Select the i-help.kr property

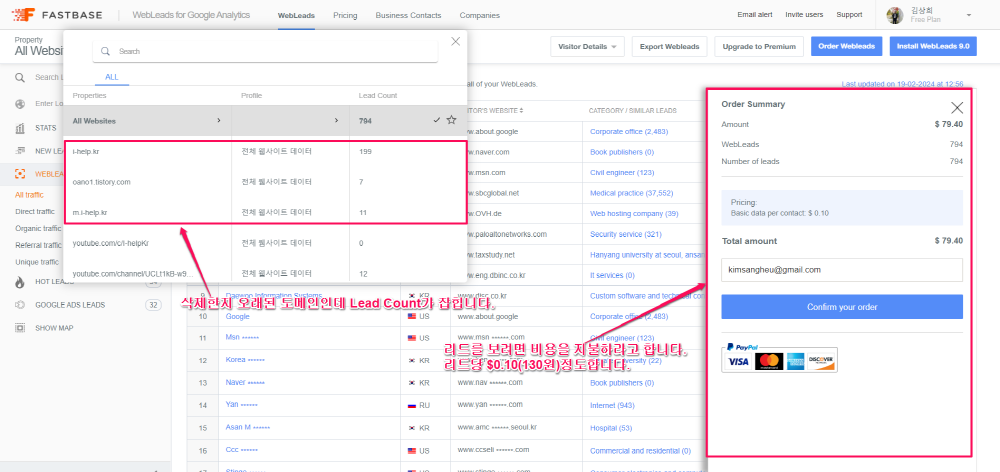[86, 151]
